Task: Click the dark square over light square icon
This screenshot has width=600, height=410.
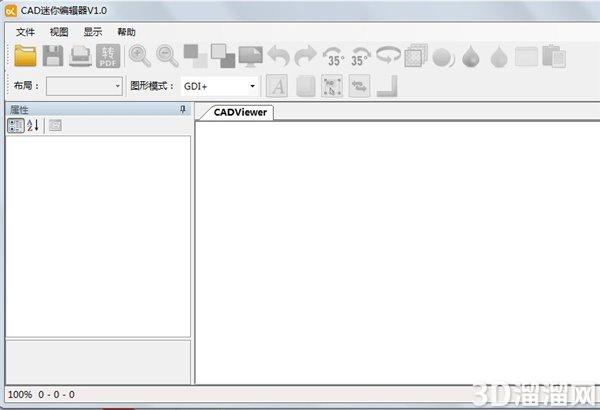Action: pos(196,56)
